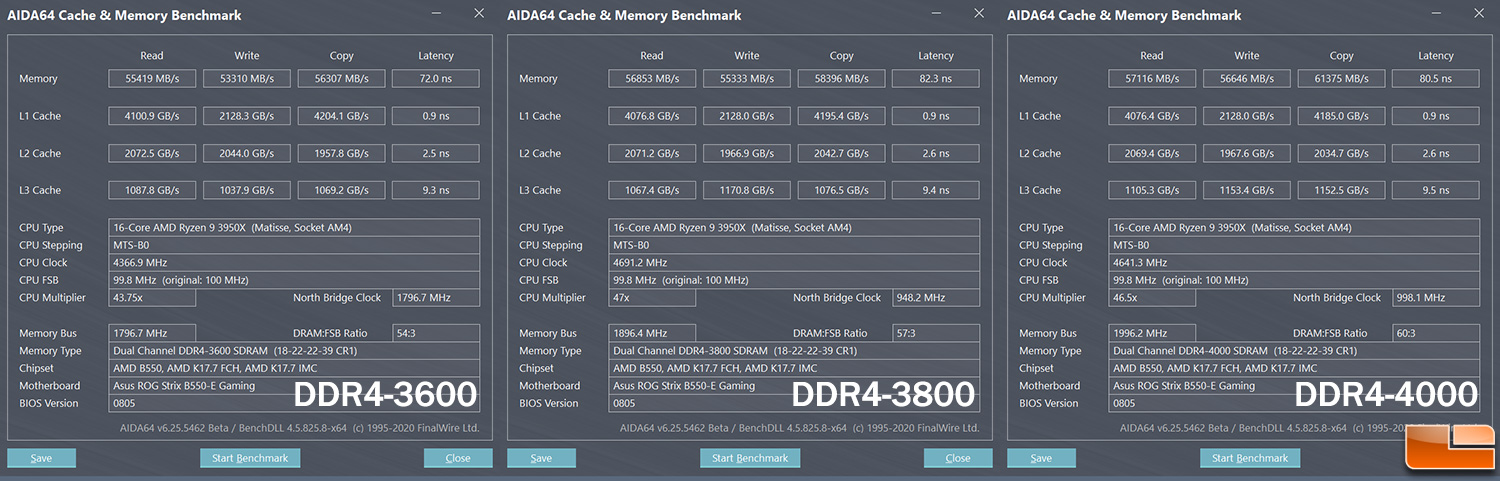
Task: Click the L2 Cache read value 2069.4 GB/s
Action: pyautogui.click(x=1152, y=153)
